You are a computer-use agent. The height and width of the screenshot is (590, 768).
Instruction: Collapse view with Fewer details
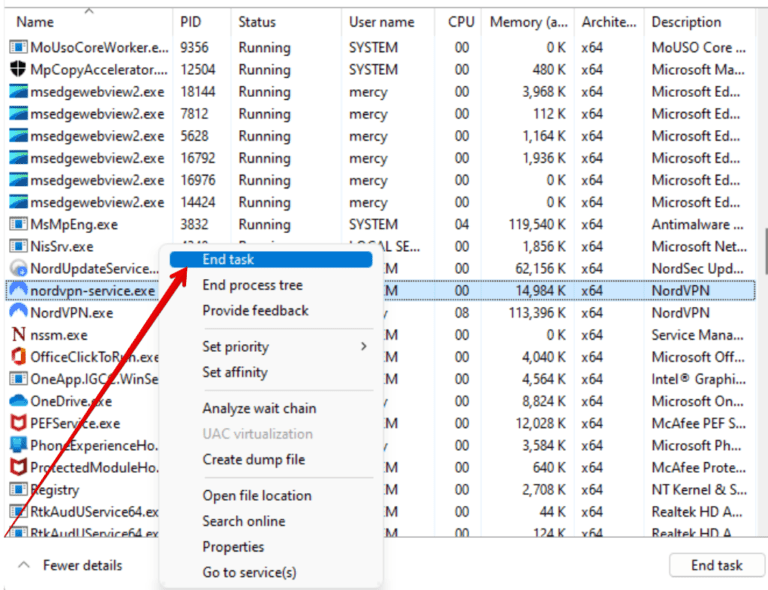point(70,565)
